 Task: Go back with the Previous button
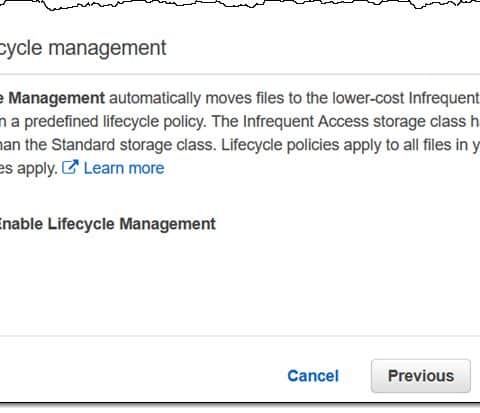[421, 376]
